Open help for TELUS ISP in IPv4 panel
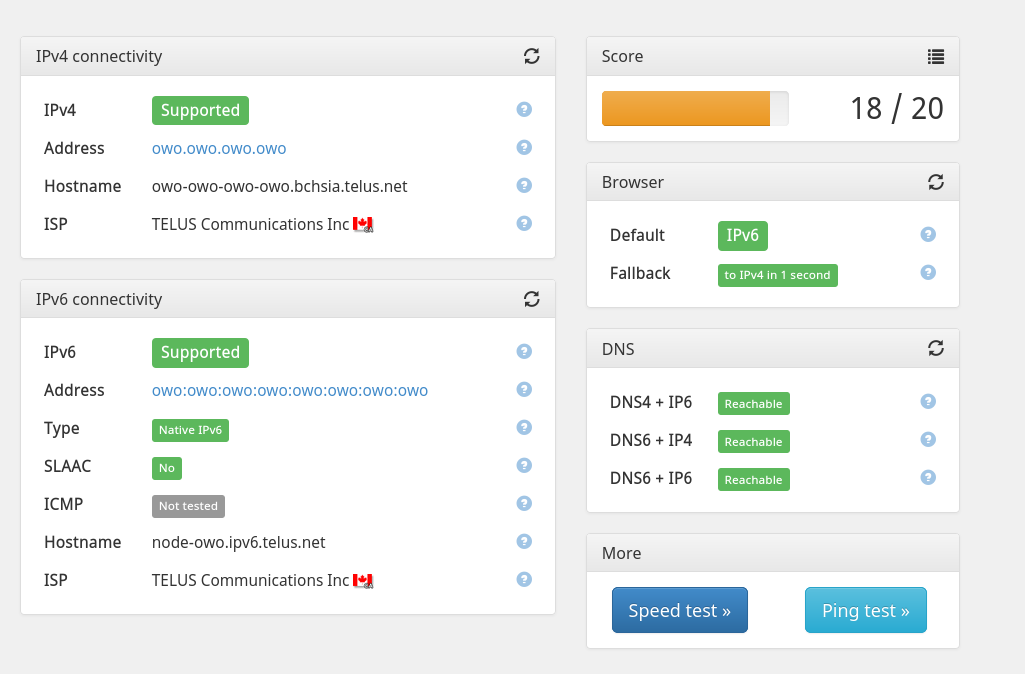The width and height of the screenshot is (1025, 674). point(524,224)
